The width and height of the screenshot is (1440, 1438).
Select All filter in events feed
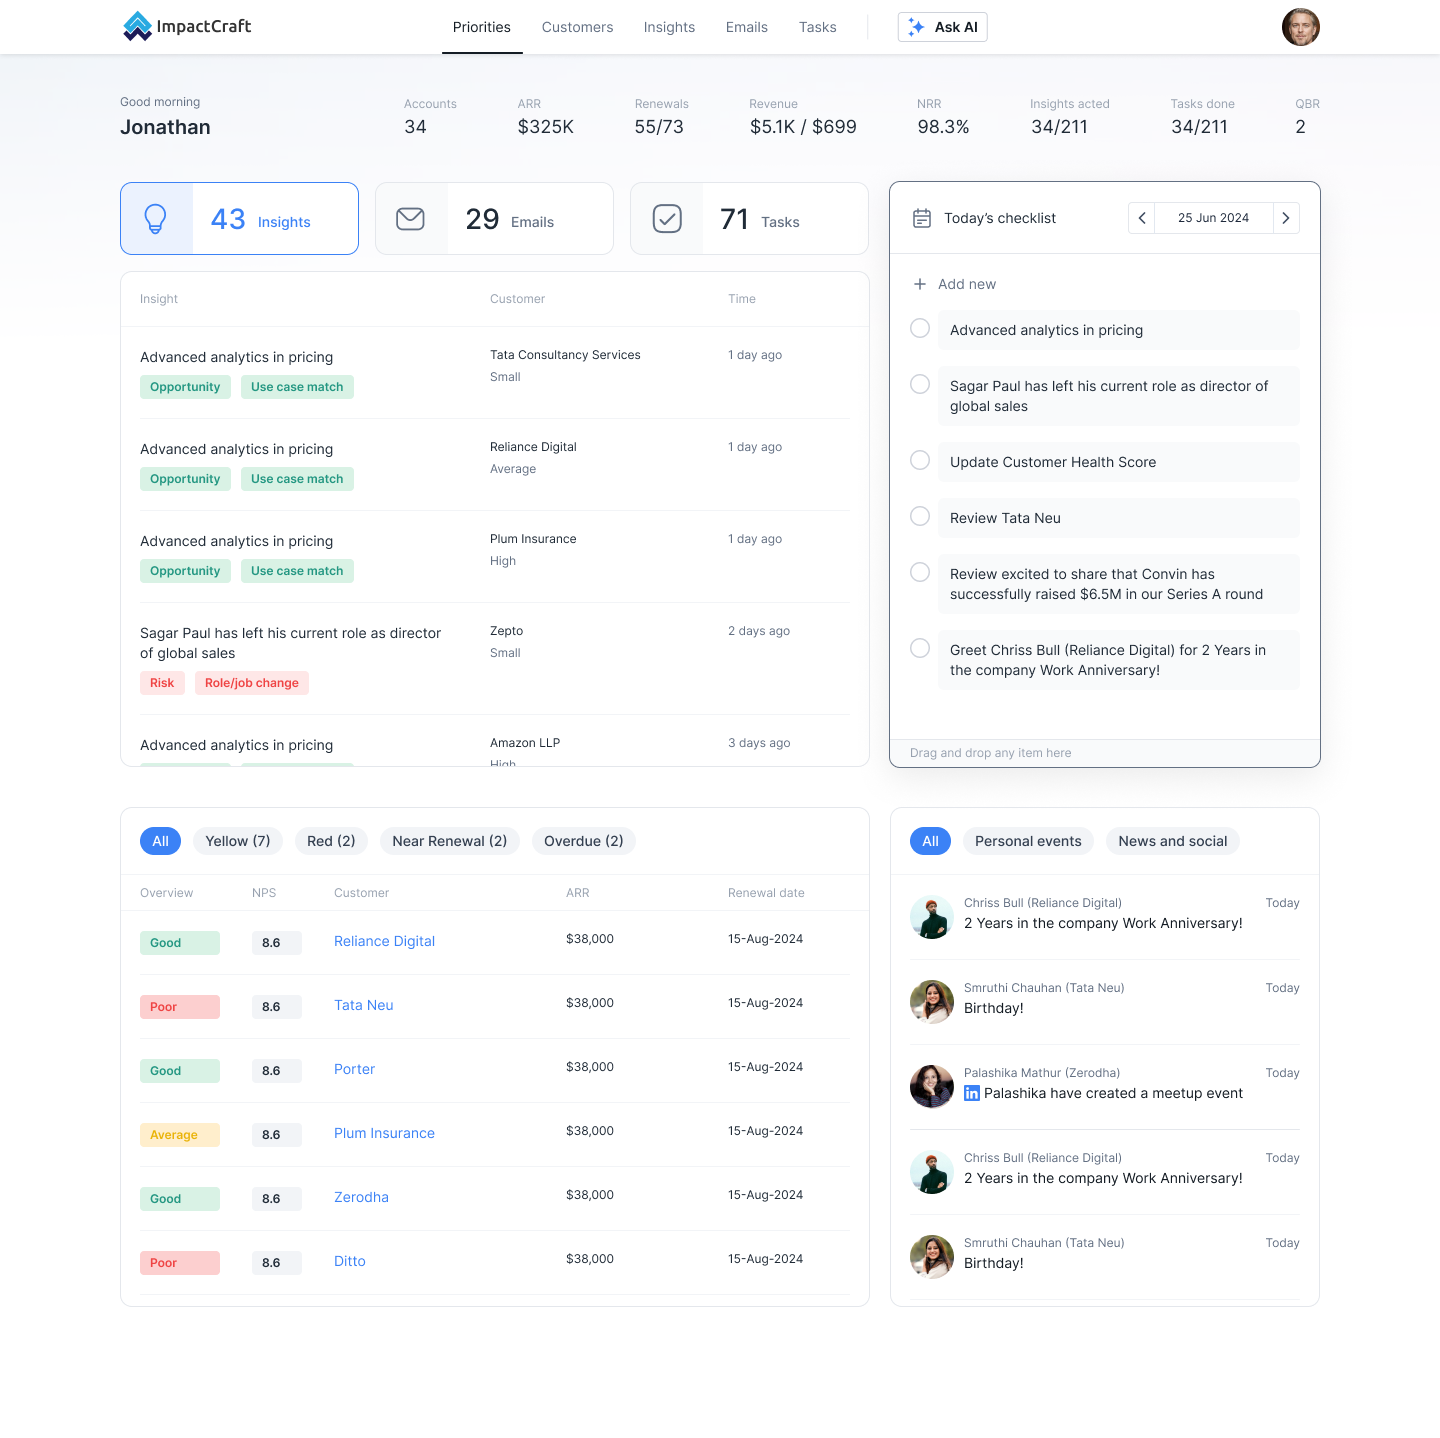click(930, 841)
